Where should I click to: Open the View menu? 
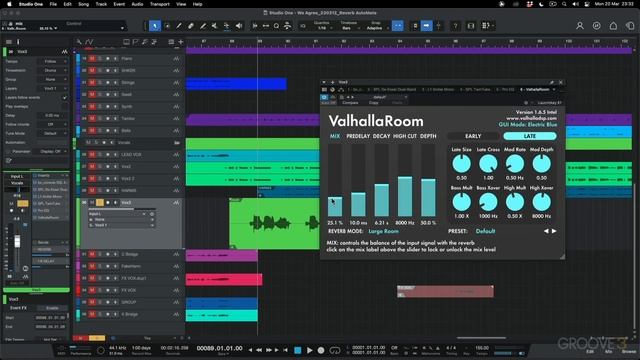pos(181,4)
